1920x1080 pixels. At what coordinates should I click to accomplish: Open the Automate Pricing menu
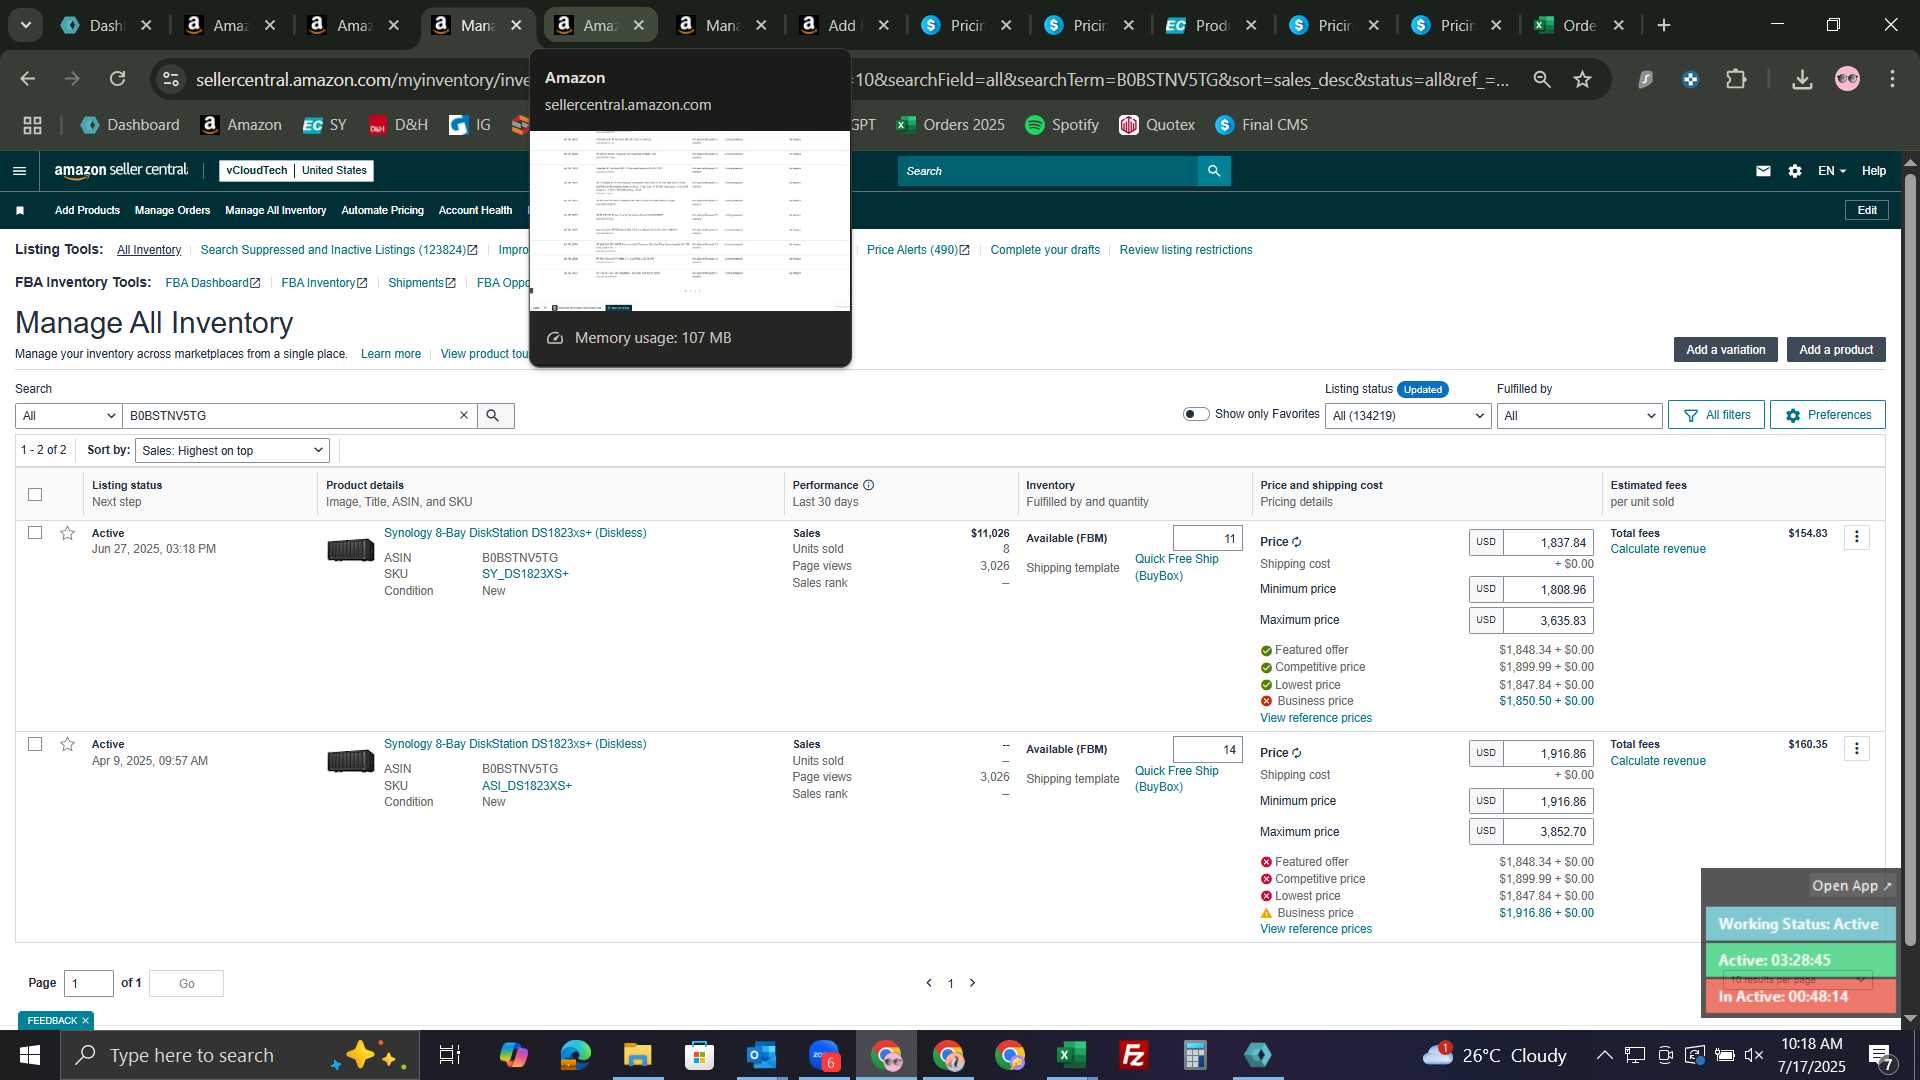pyautogui.click(x=382, y=210)
